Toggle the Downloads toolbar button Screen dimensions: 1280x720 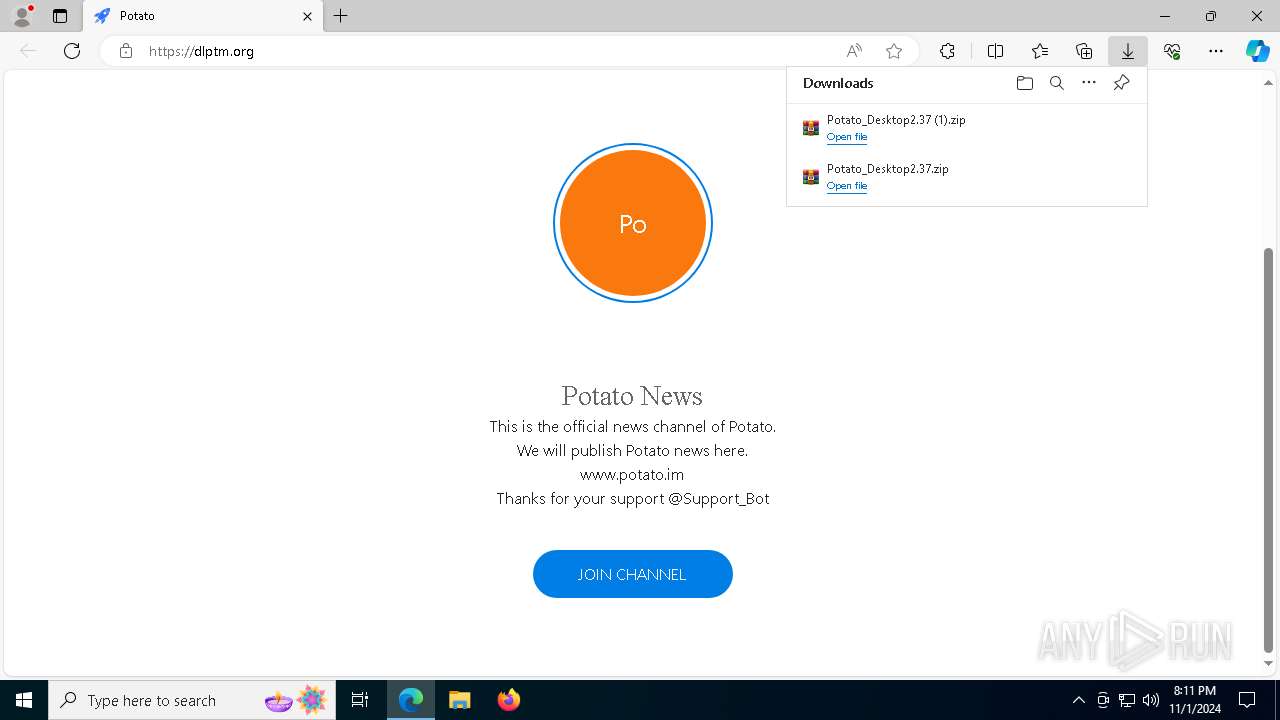coord(1128,51)
